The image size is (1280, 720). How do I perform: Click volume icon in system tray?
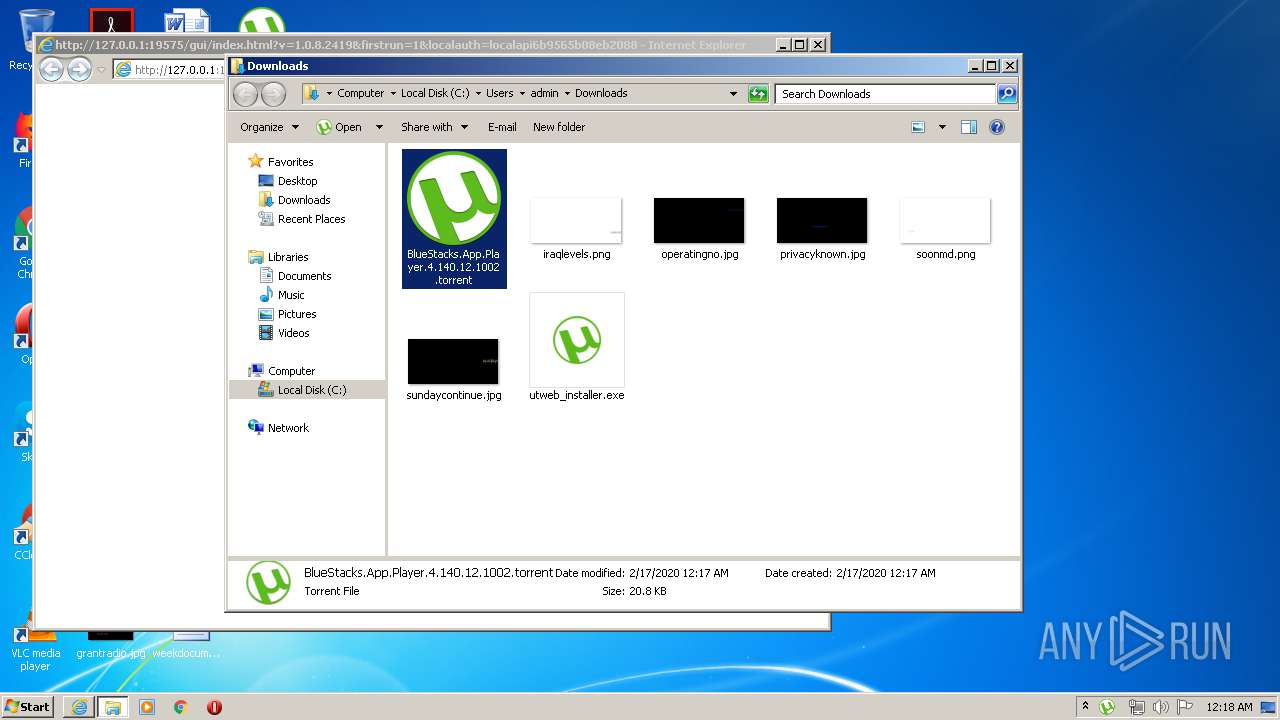coord(1160,707)
